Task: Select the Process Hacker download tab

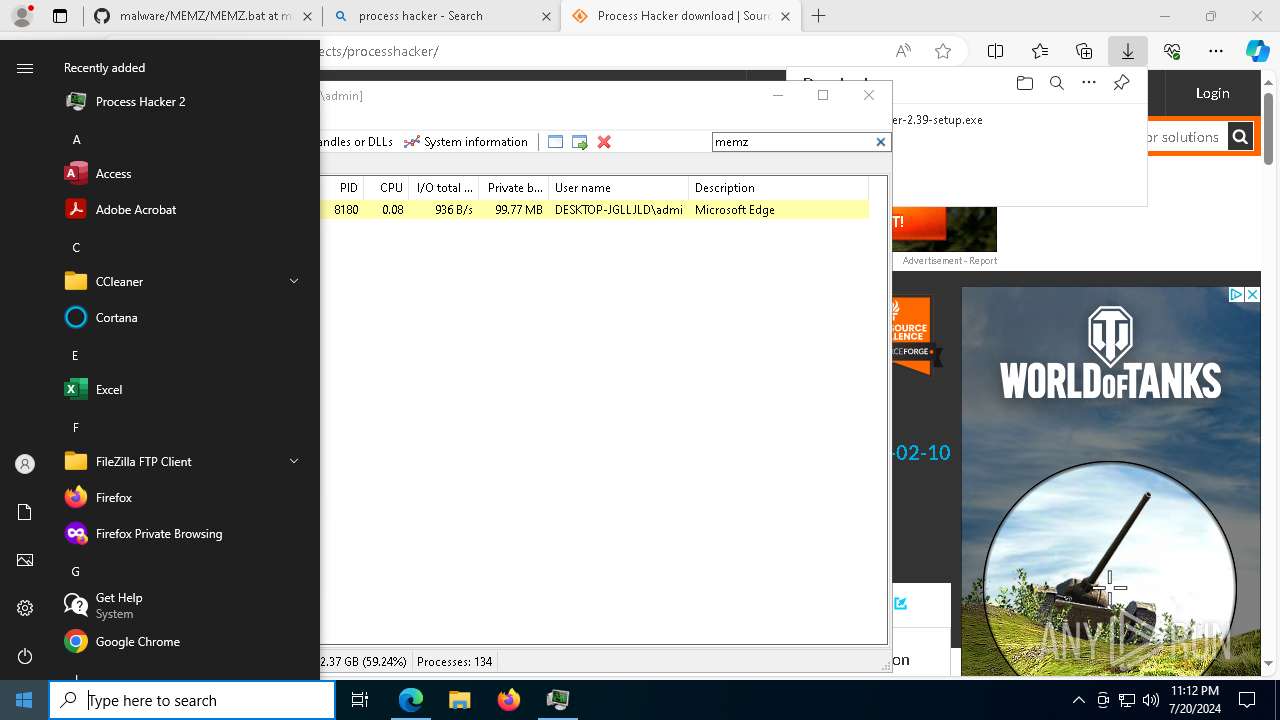Action: pyautogui.click(x=680, y=16)
